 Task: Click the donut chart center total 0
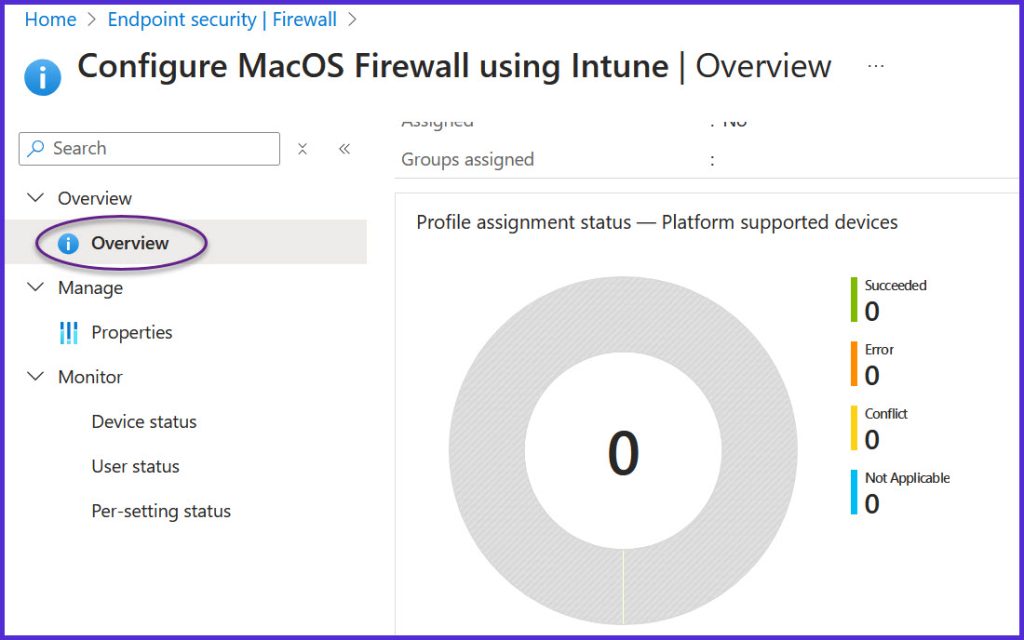point(623,453)
